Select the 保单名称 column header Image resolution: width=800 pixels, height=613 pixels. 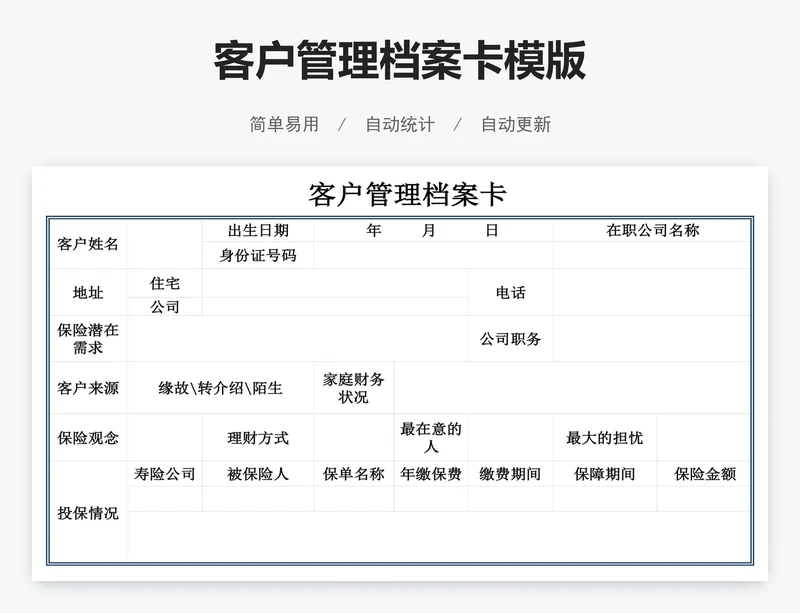click(x=354, y=474)
